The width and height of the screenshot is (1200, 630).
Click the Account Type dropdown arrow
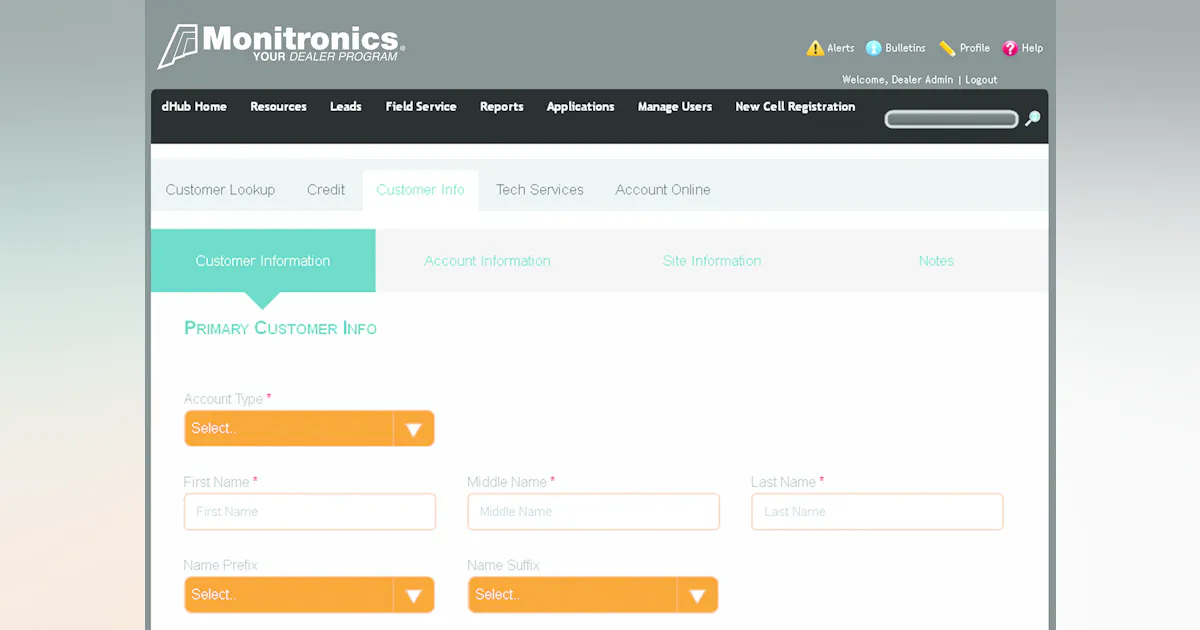(414, 429)
